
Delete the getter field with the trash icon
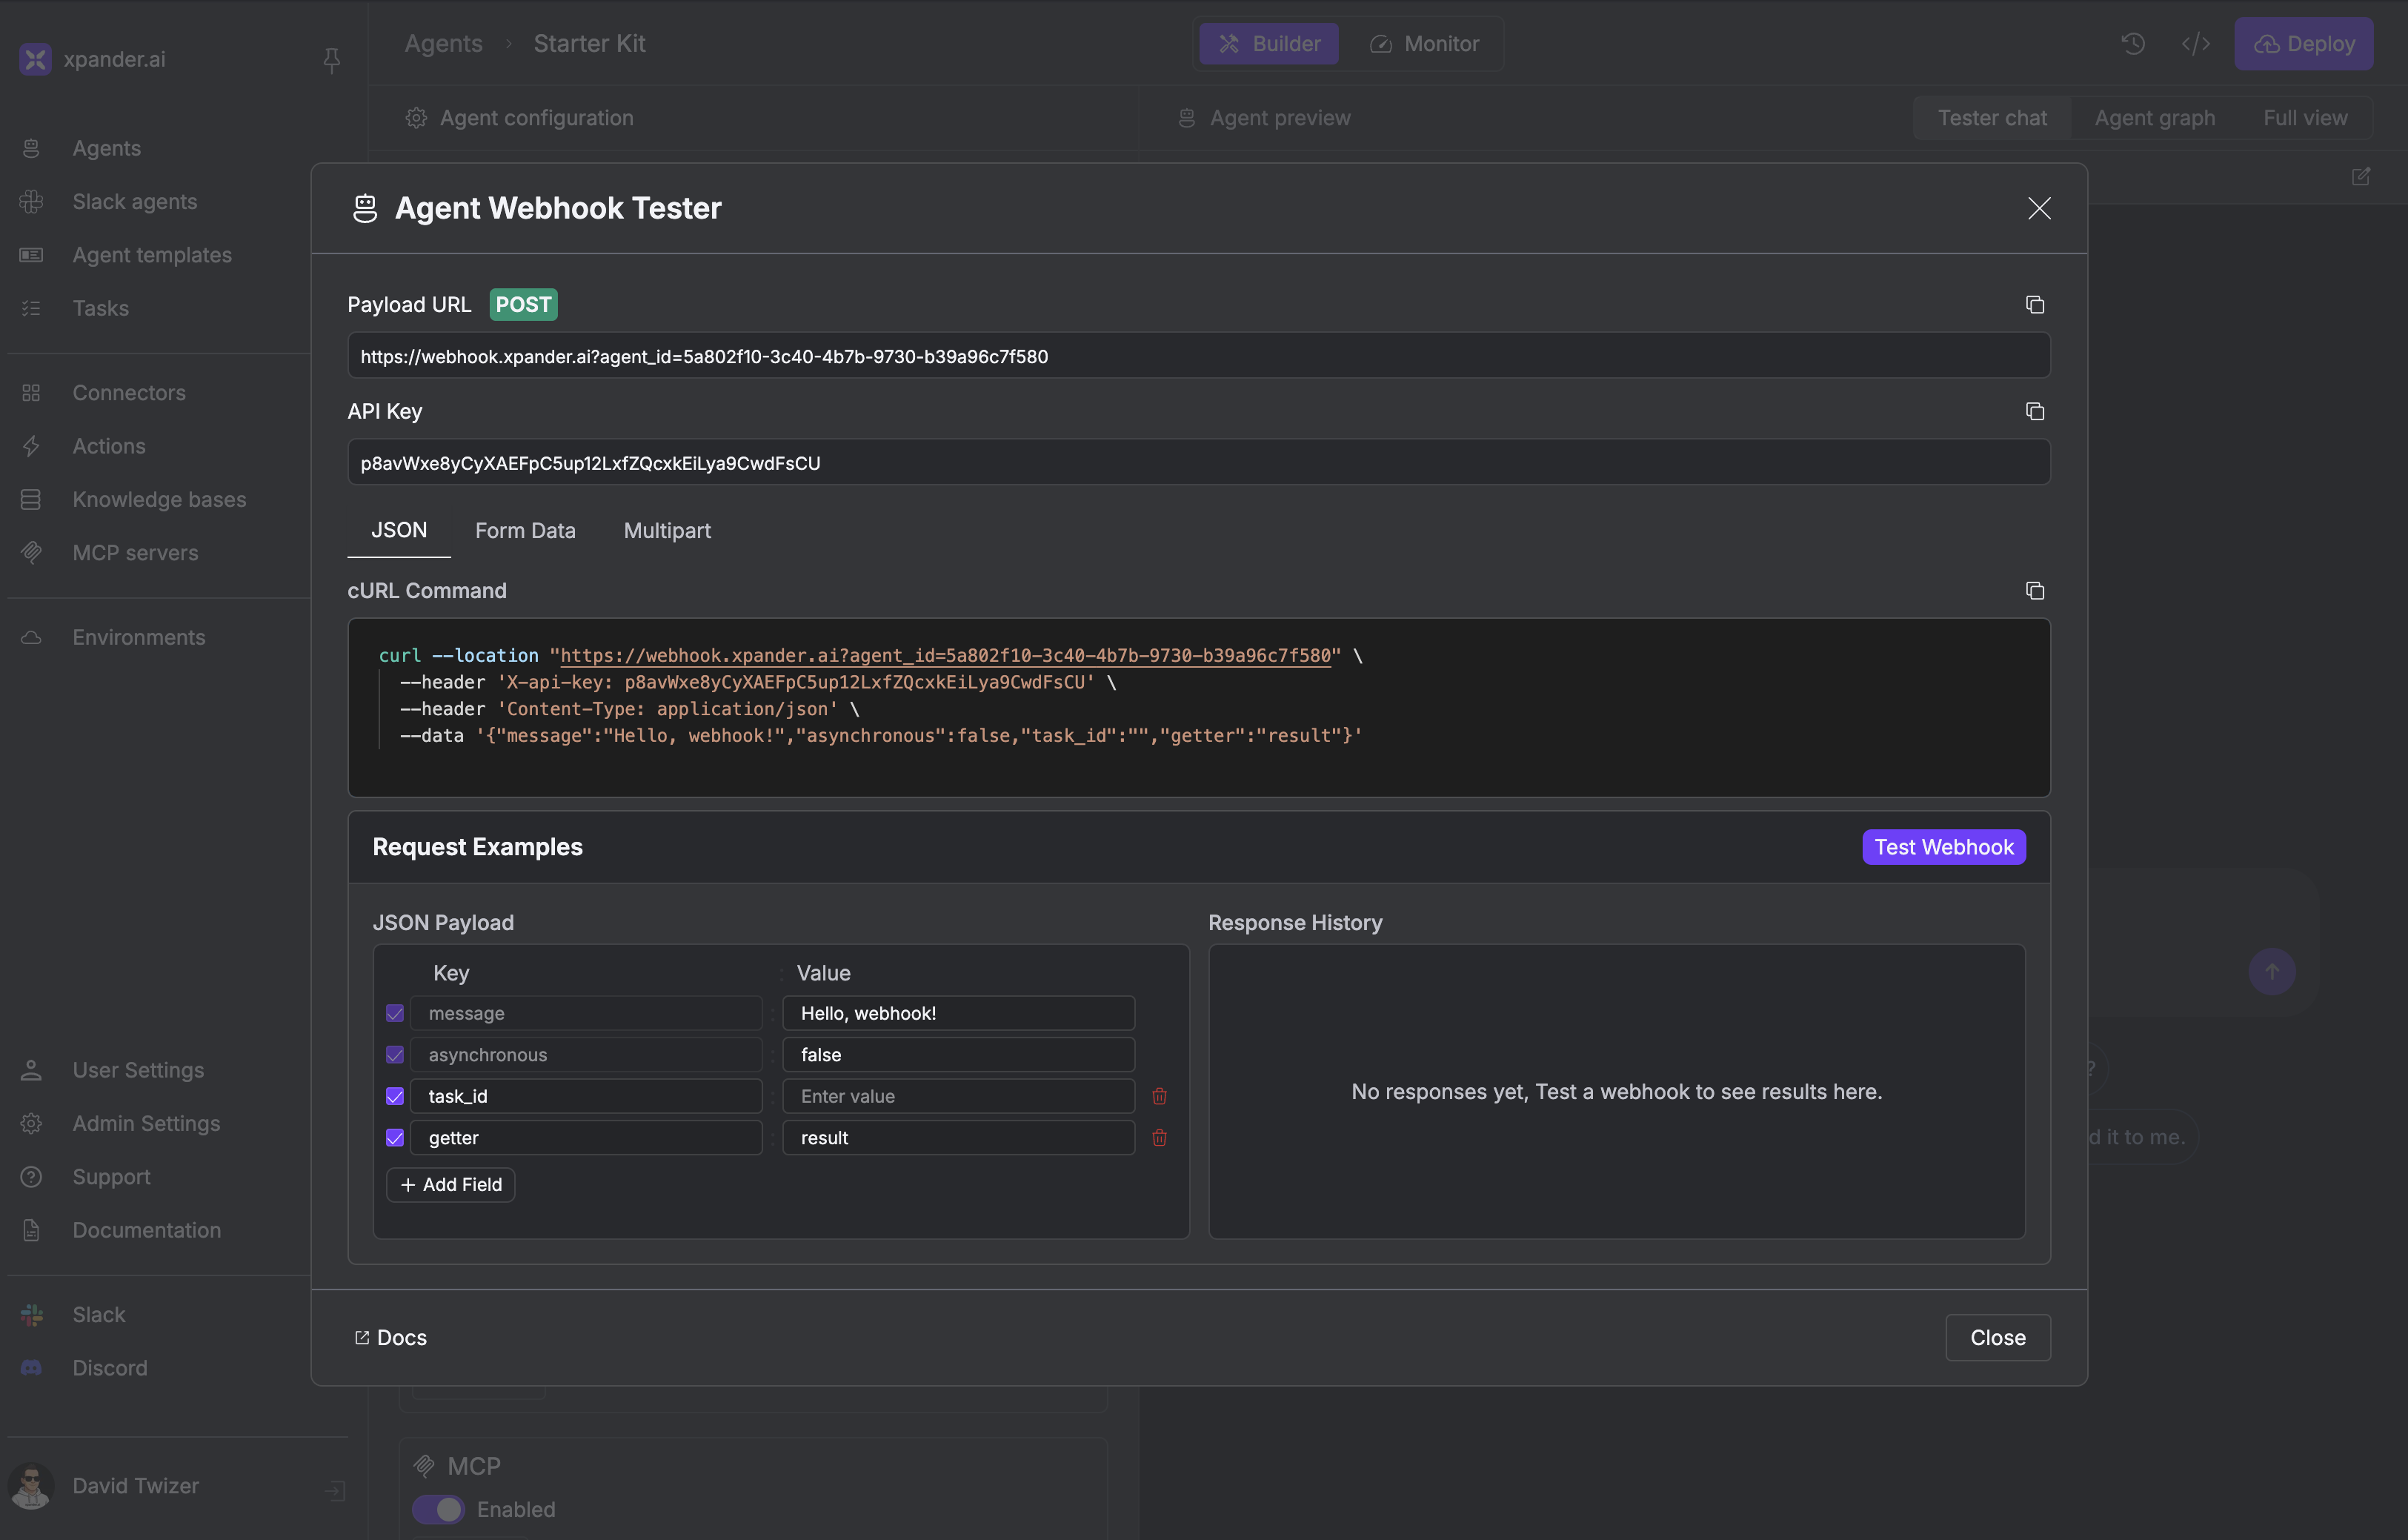[x=1159, y=1137]
